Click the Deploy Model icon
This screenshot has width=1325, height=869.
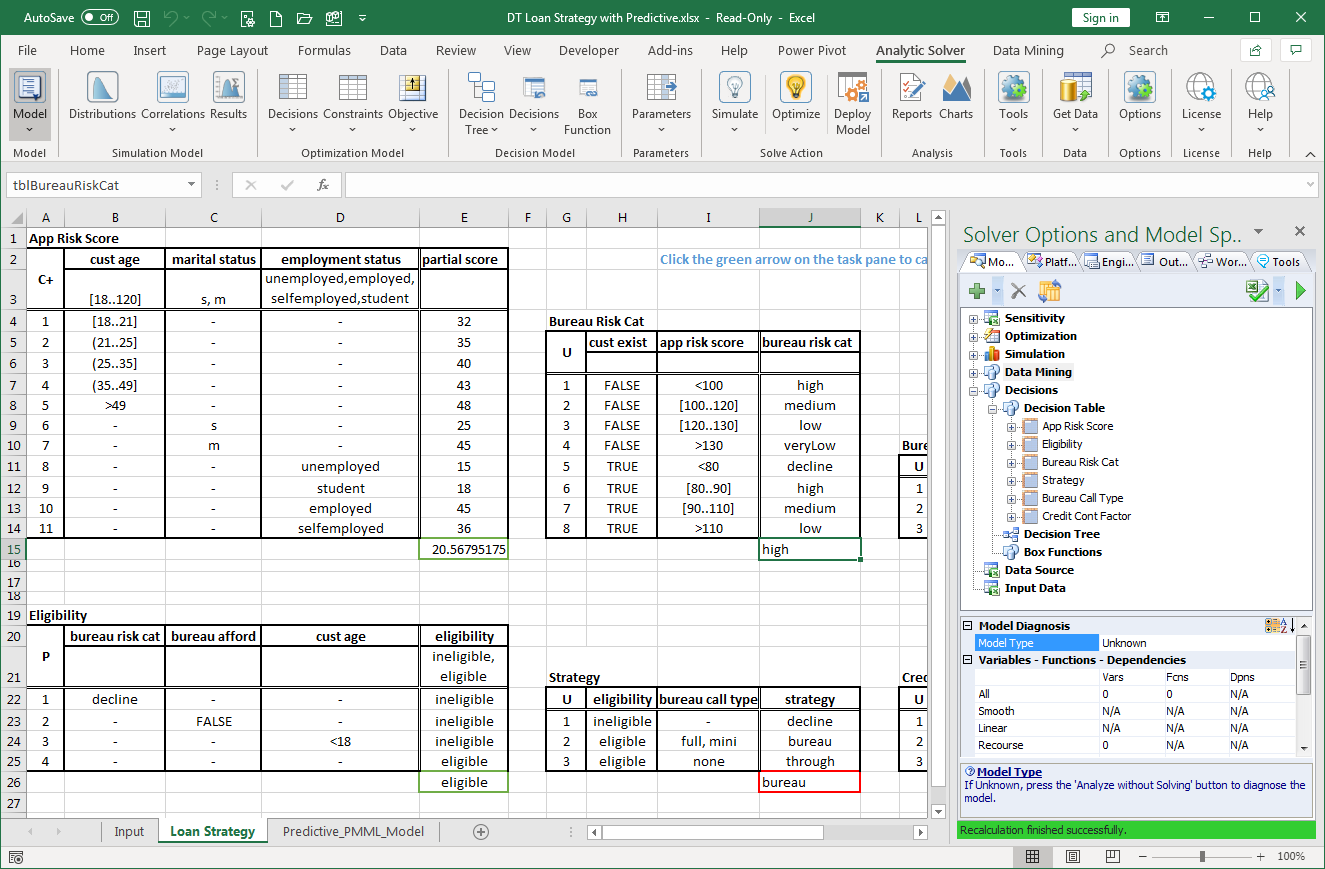tap(852, 100)
